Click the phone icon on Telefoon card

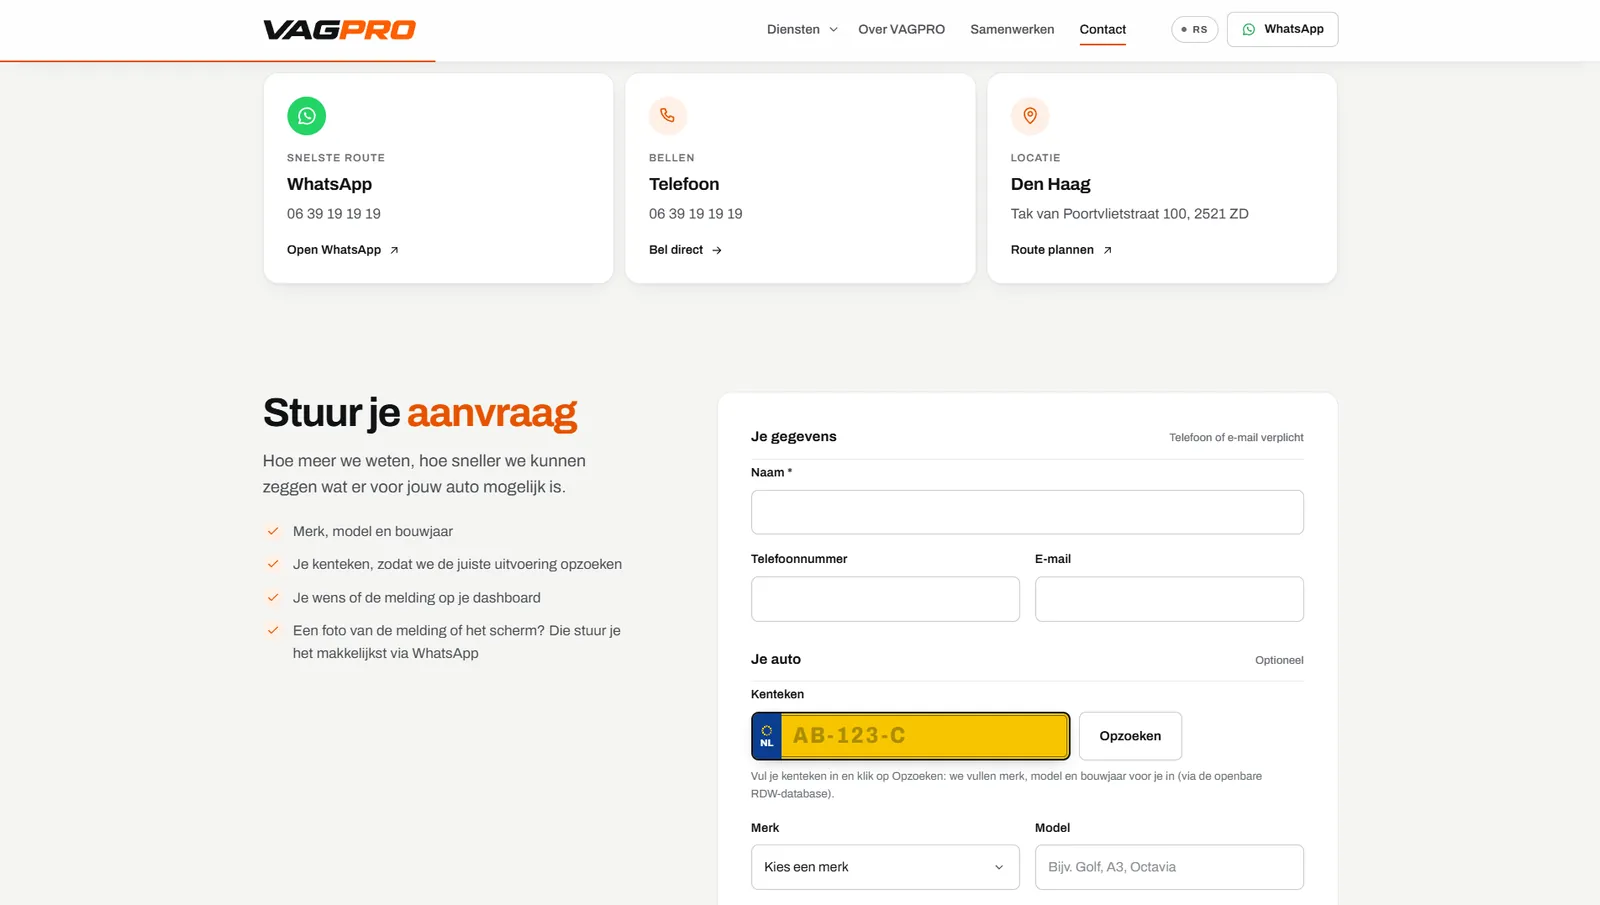point(668,116)
